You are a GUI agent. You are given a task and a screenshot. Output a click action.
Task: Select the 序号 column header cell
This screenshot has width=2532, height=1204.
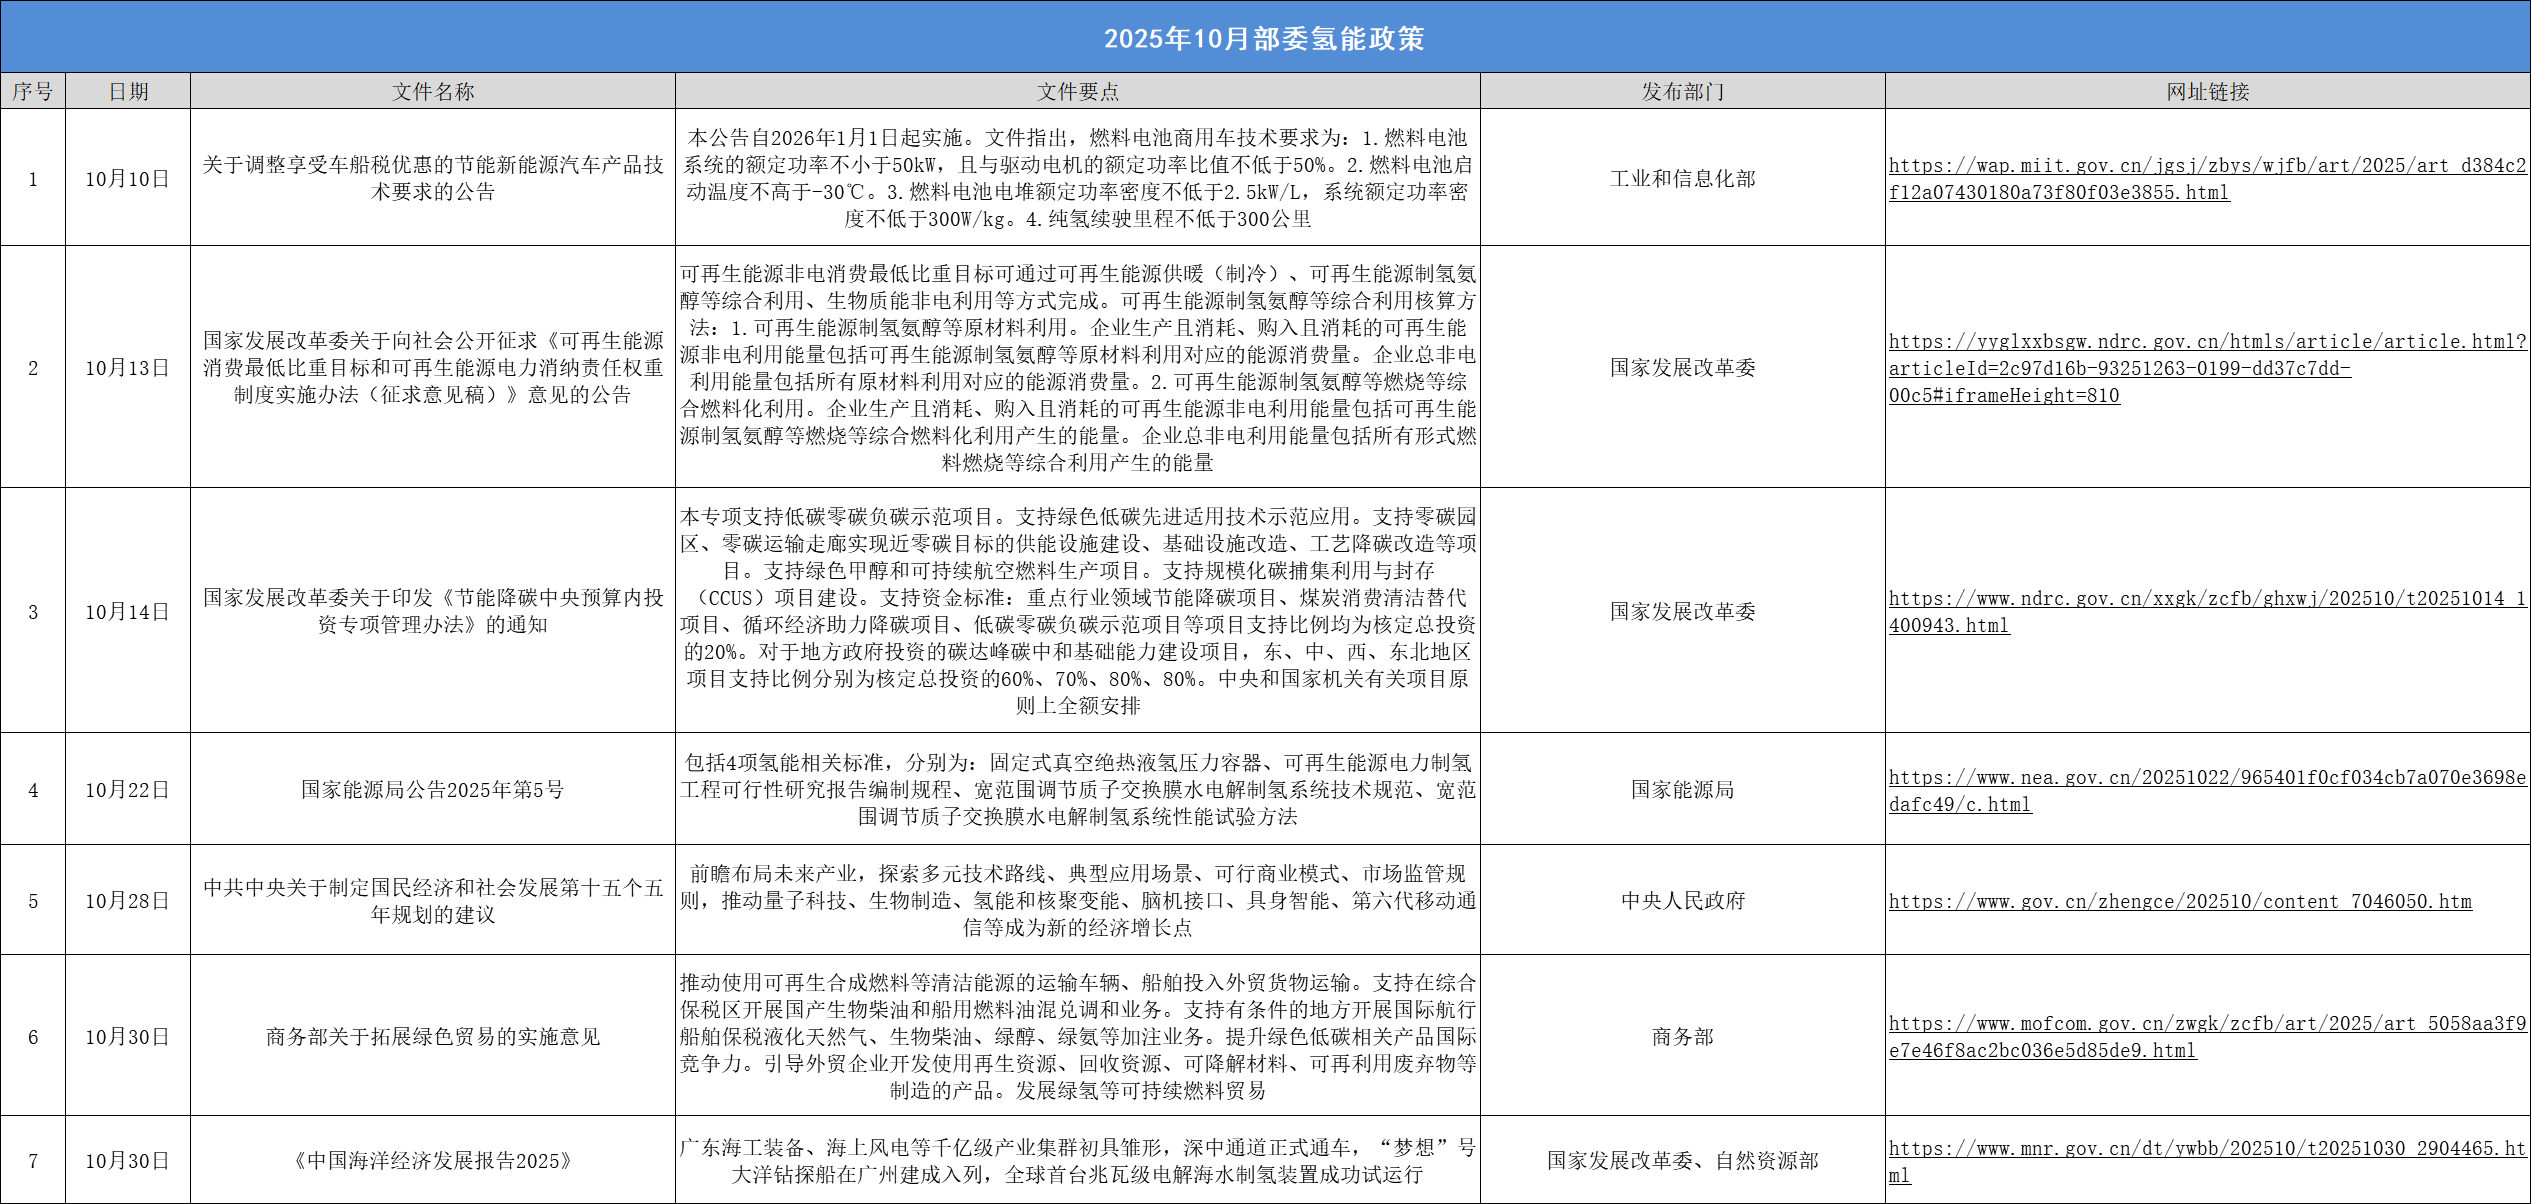(x=33, y=91)
